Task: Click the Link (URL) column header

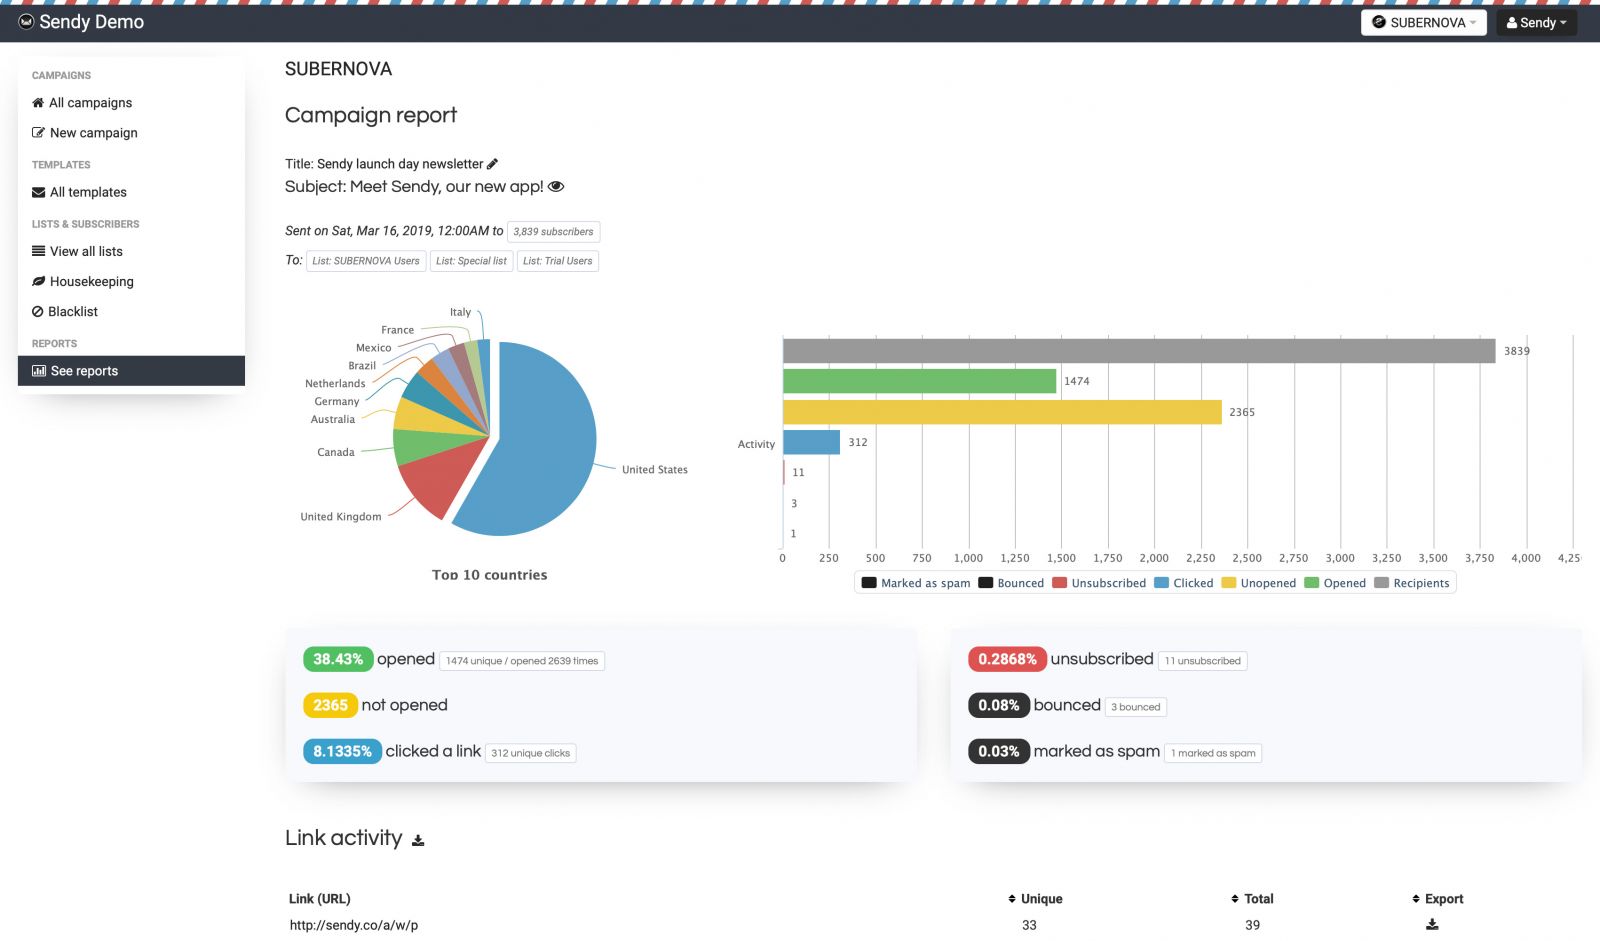Action: [x=320, y=899]
